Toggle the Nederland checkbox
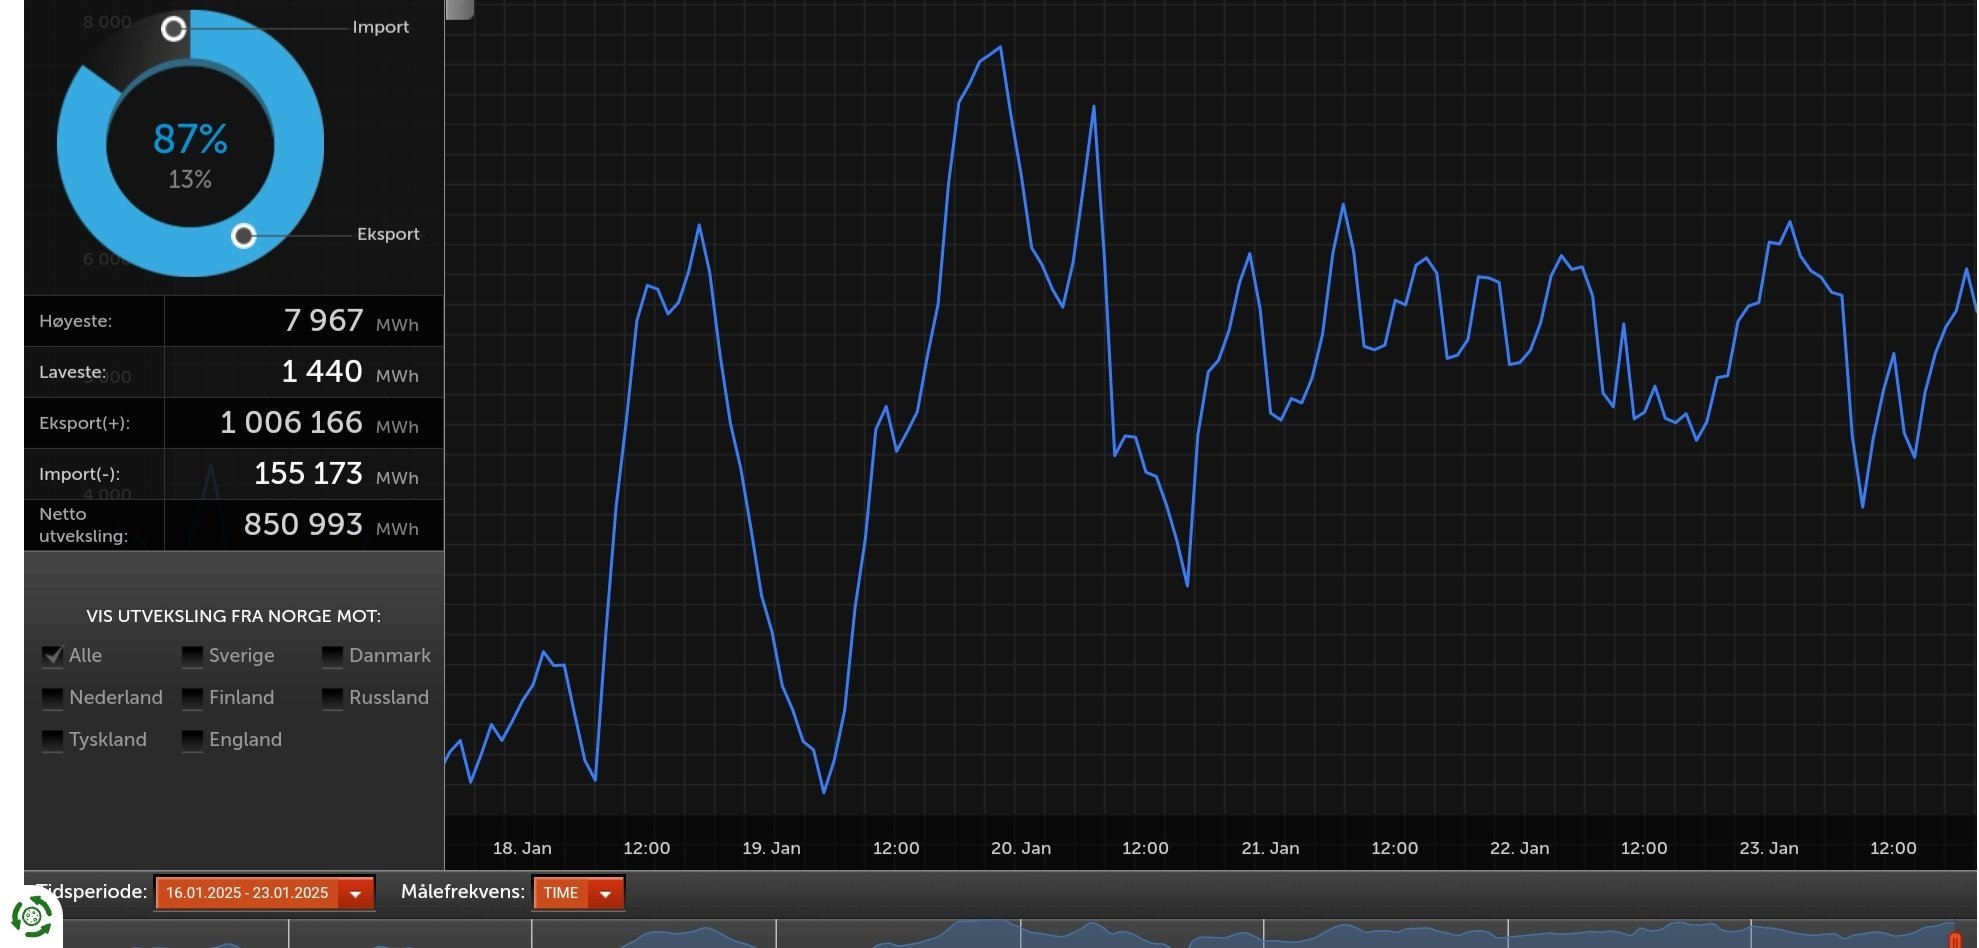The height and width of the screenshot is (948, 1979). click(x=52, y=698)
